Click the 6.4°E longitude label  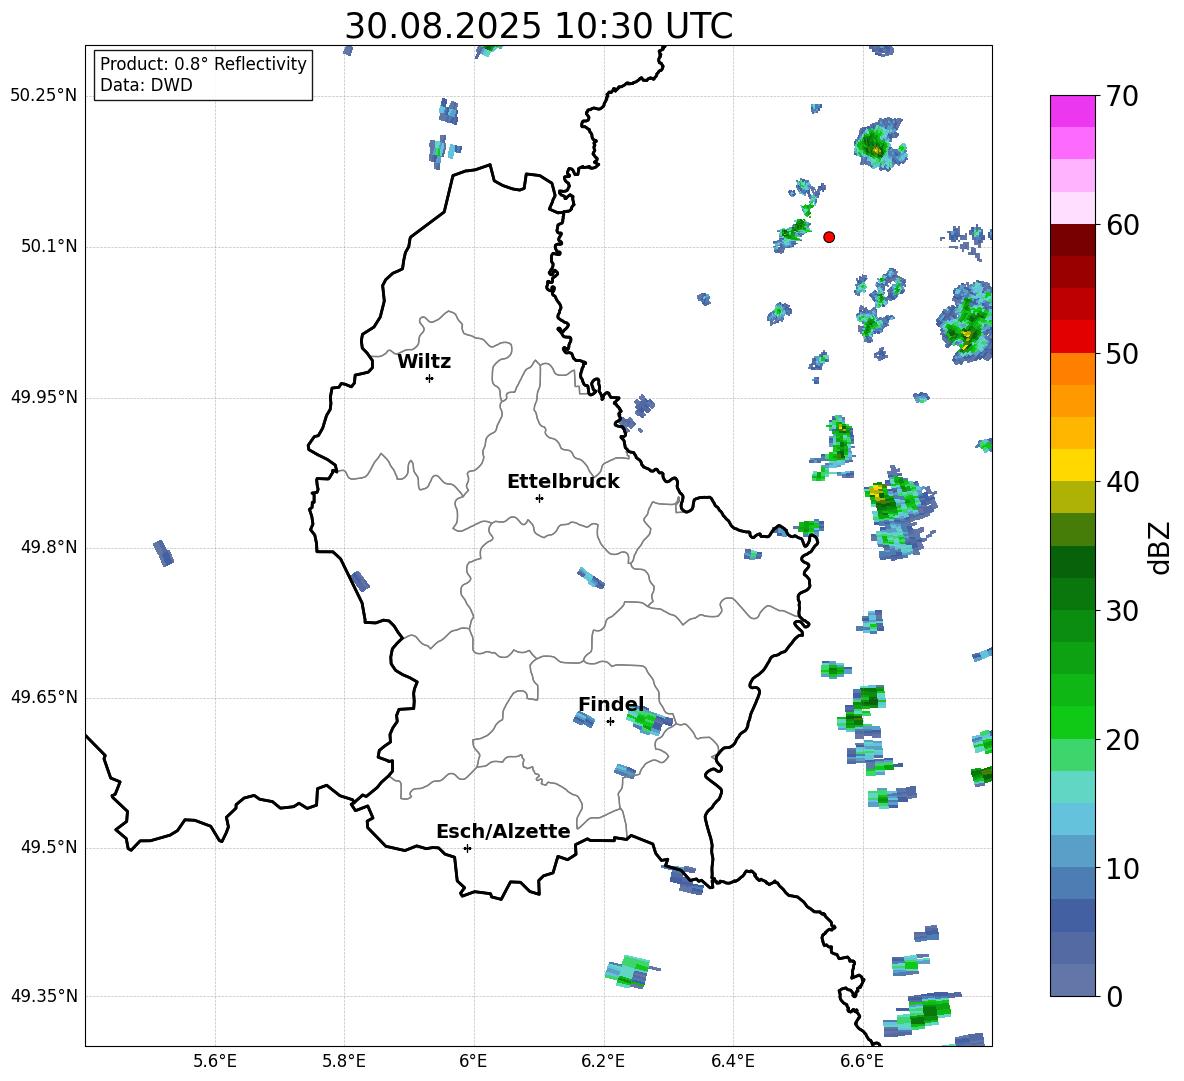click(x=732, y=1061)
